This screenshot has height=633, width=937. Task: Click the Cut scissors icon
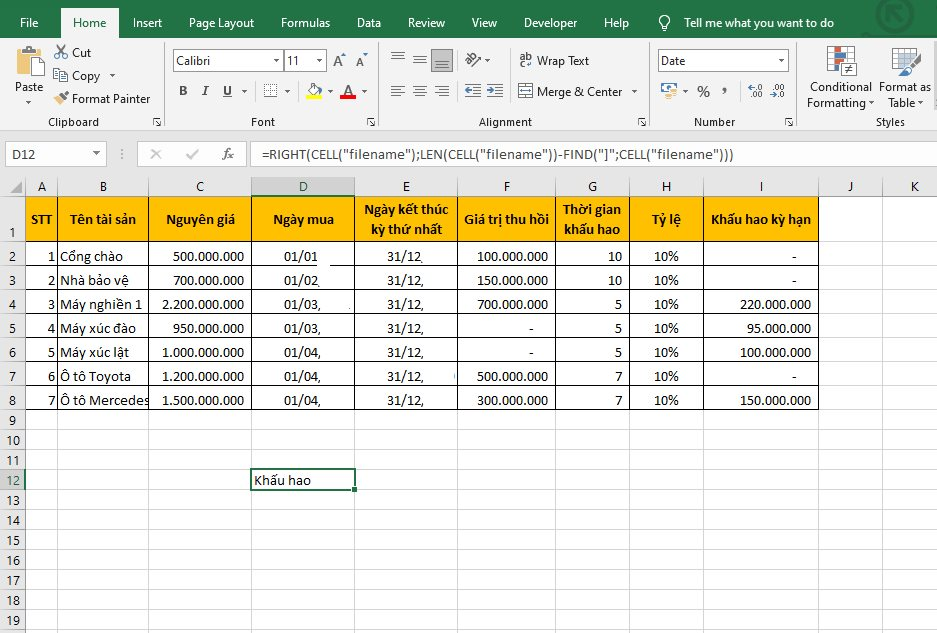coord(61,52)
